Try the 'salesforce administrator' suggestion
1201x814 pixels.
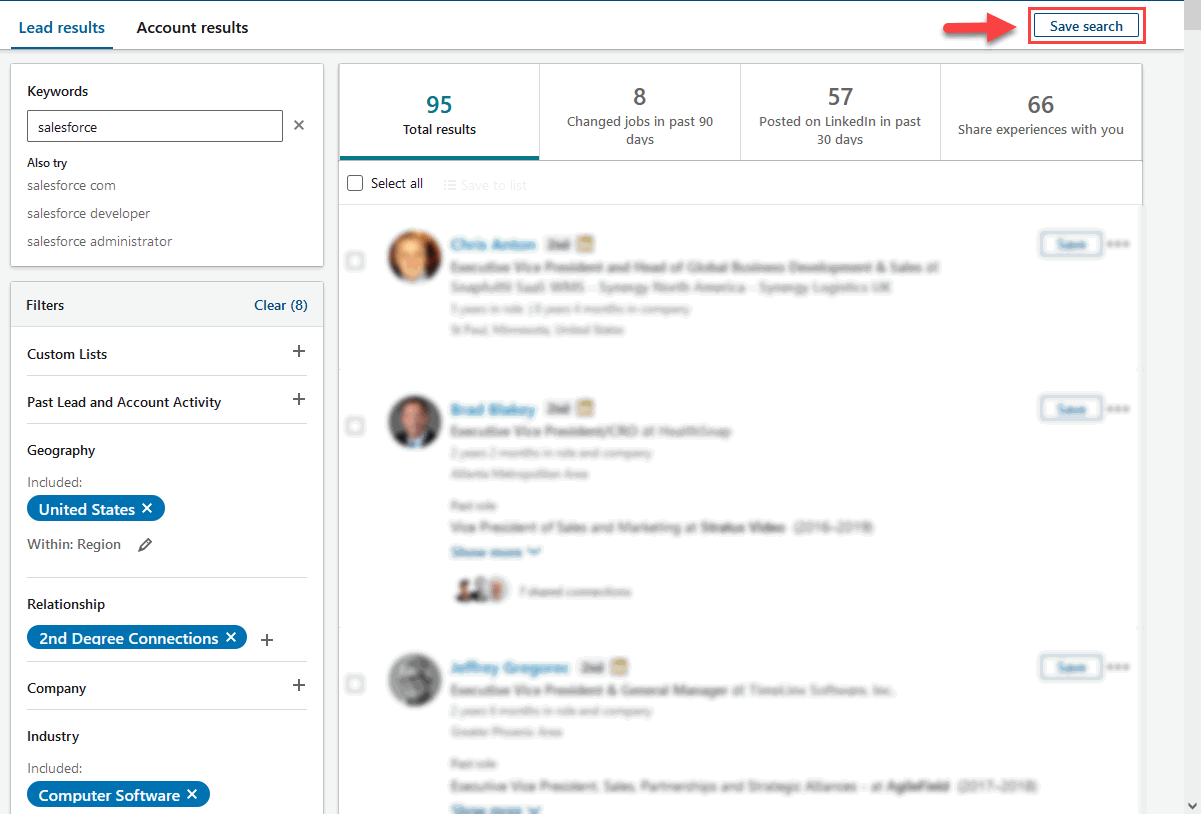click(100, 241)
